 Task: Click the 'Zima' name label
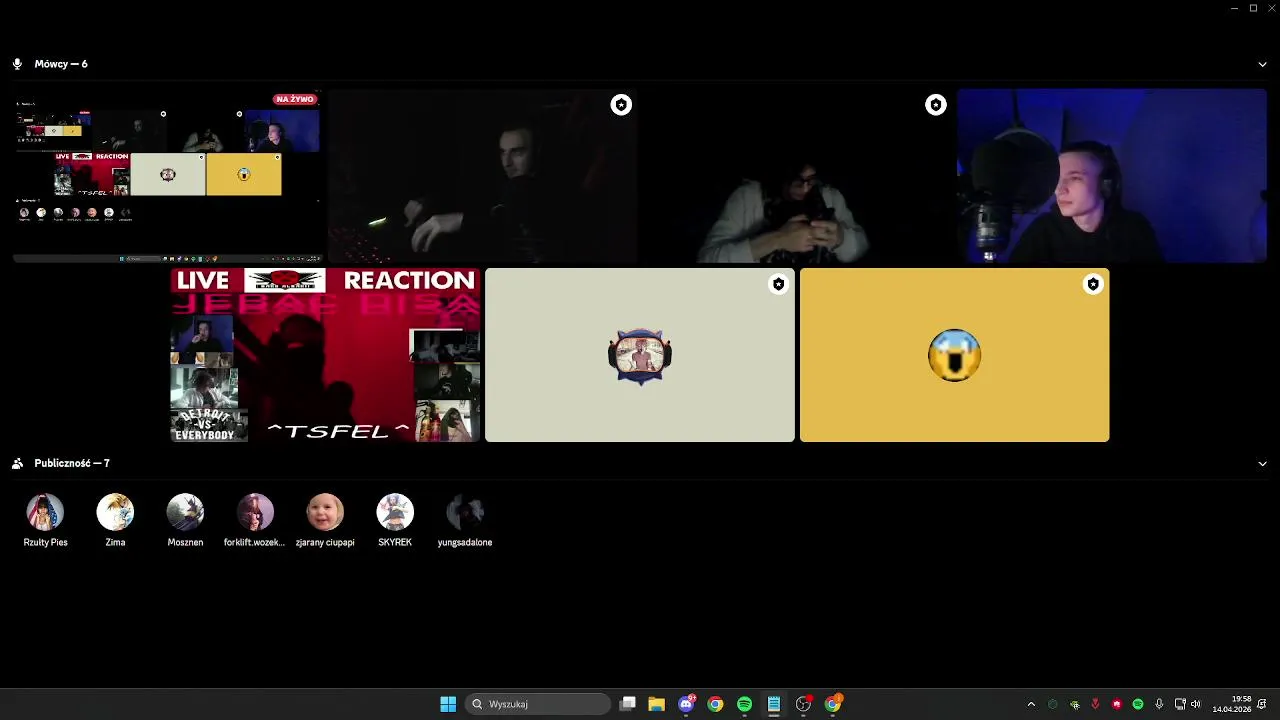click(x=115, y=542)
